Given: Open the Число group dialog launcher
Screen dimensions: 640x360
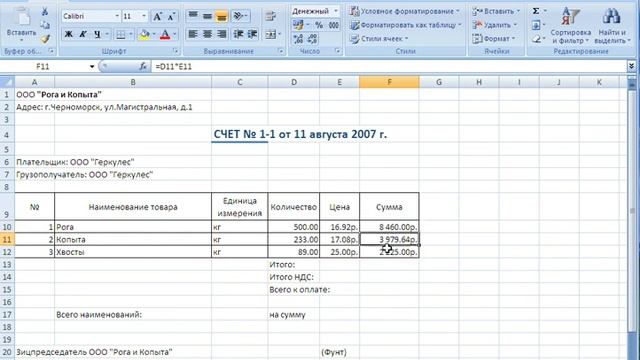Looking at the screenshot, I should [x=338, y=51].
